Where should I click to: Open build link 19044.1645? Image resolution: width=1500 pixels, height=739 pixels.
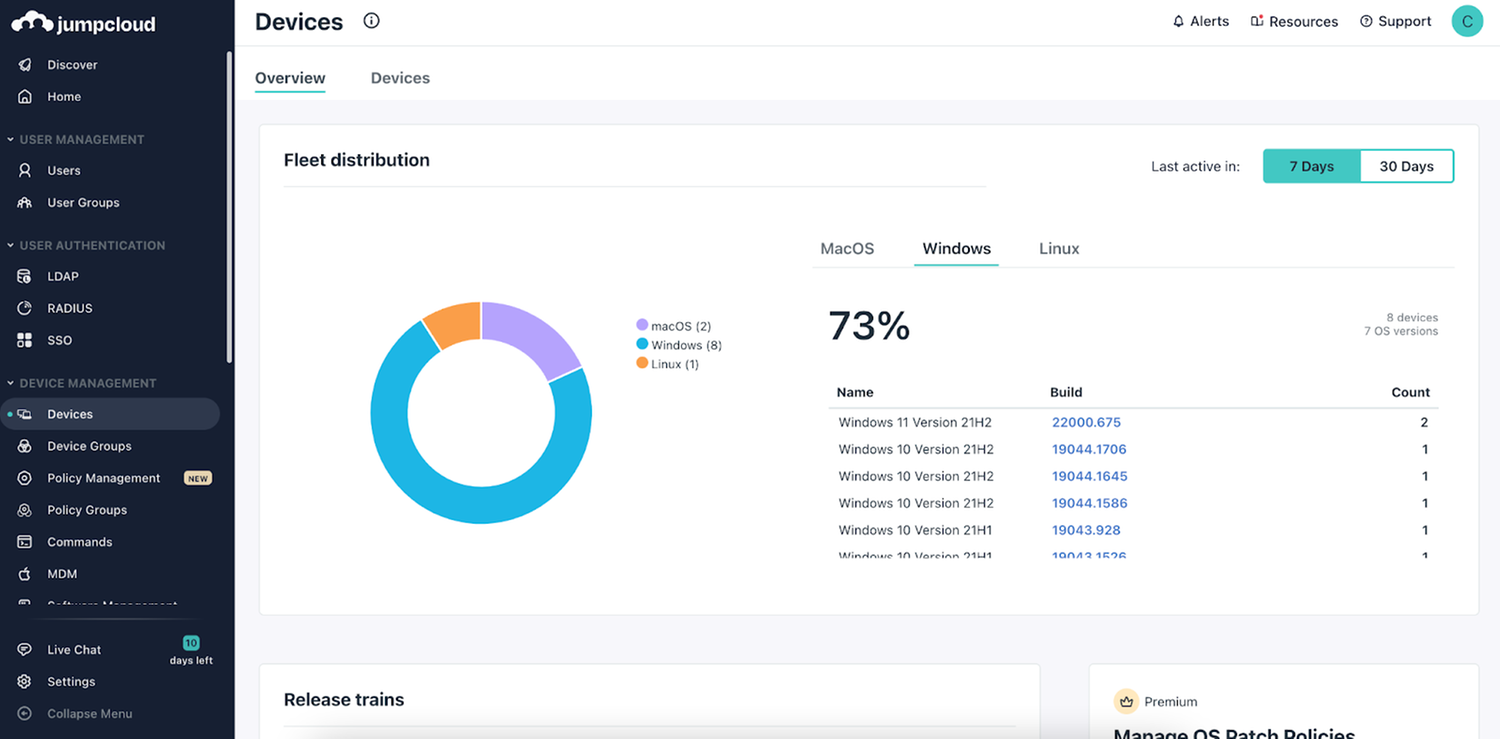pyautogui.click(x=1089, y=477)
